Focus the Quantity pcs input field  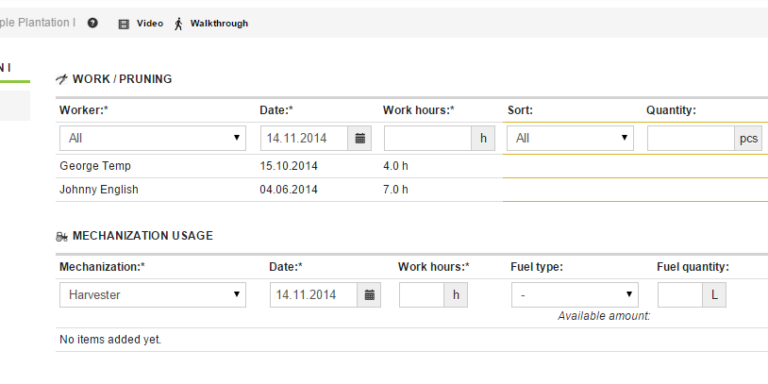(691, 138)
